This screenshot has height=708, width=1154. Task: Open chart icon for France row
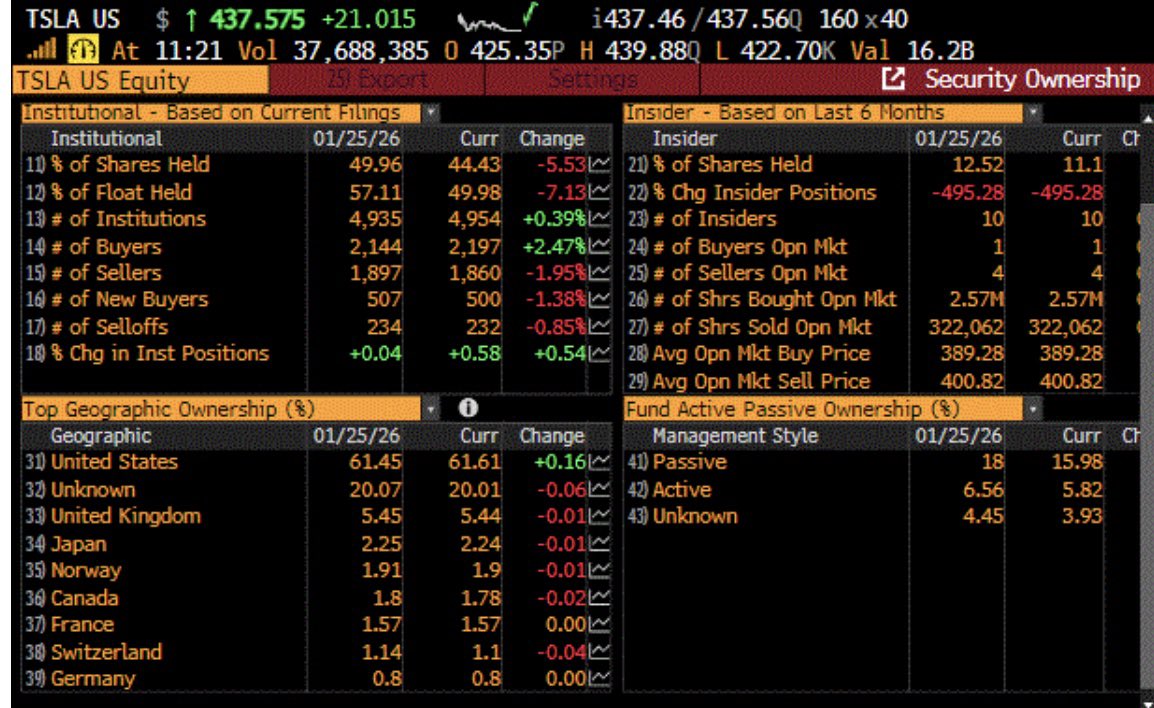coord(599,625)
